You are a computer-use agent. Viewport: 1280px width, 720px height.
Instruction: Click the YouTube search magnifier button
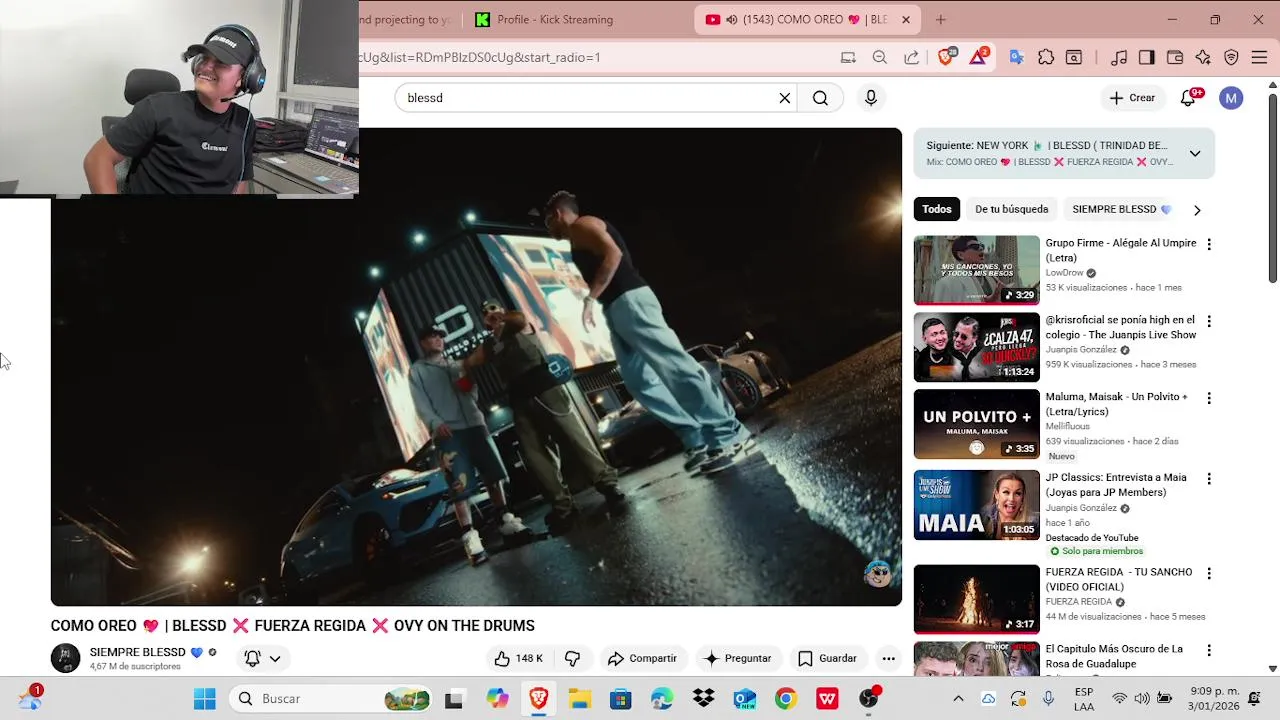(x=820, y=98)
